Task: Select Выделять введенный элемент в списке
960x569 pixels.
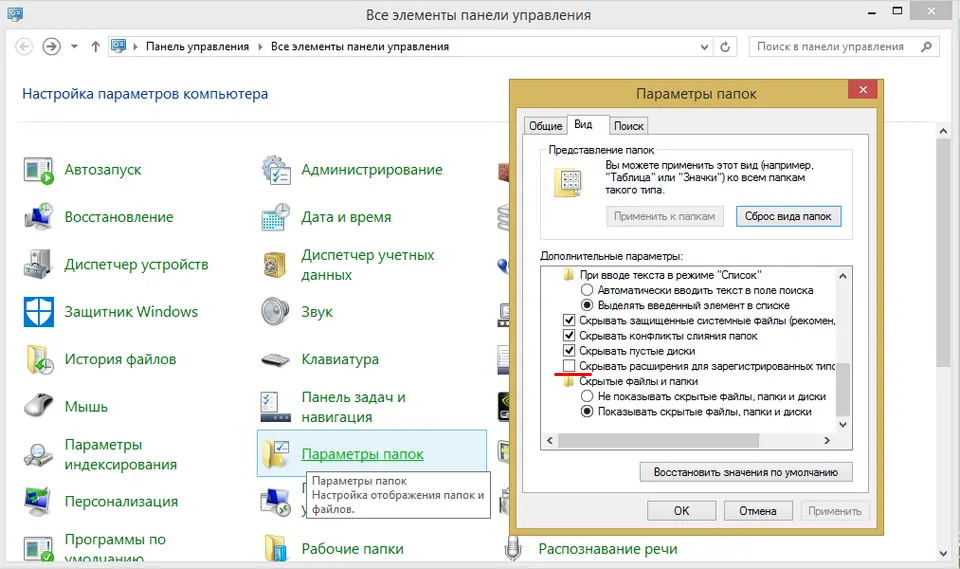Action: [587, 305]
